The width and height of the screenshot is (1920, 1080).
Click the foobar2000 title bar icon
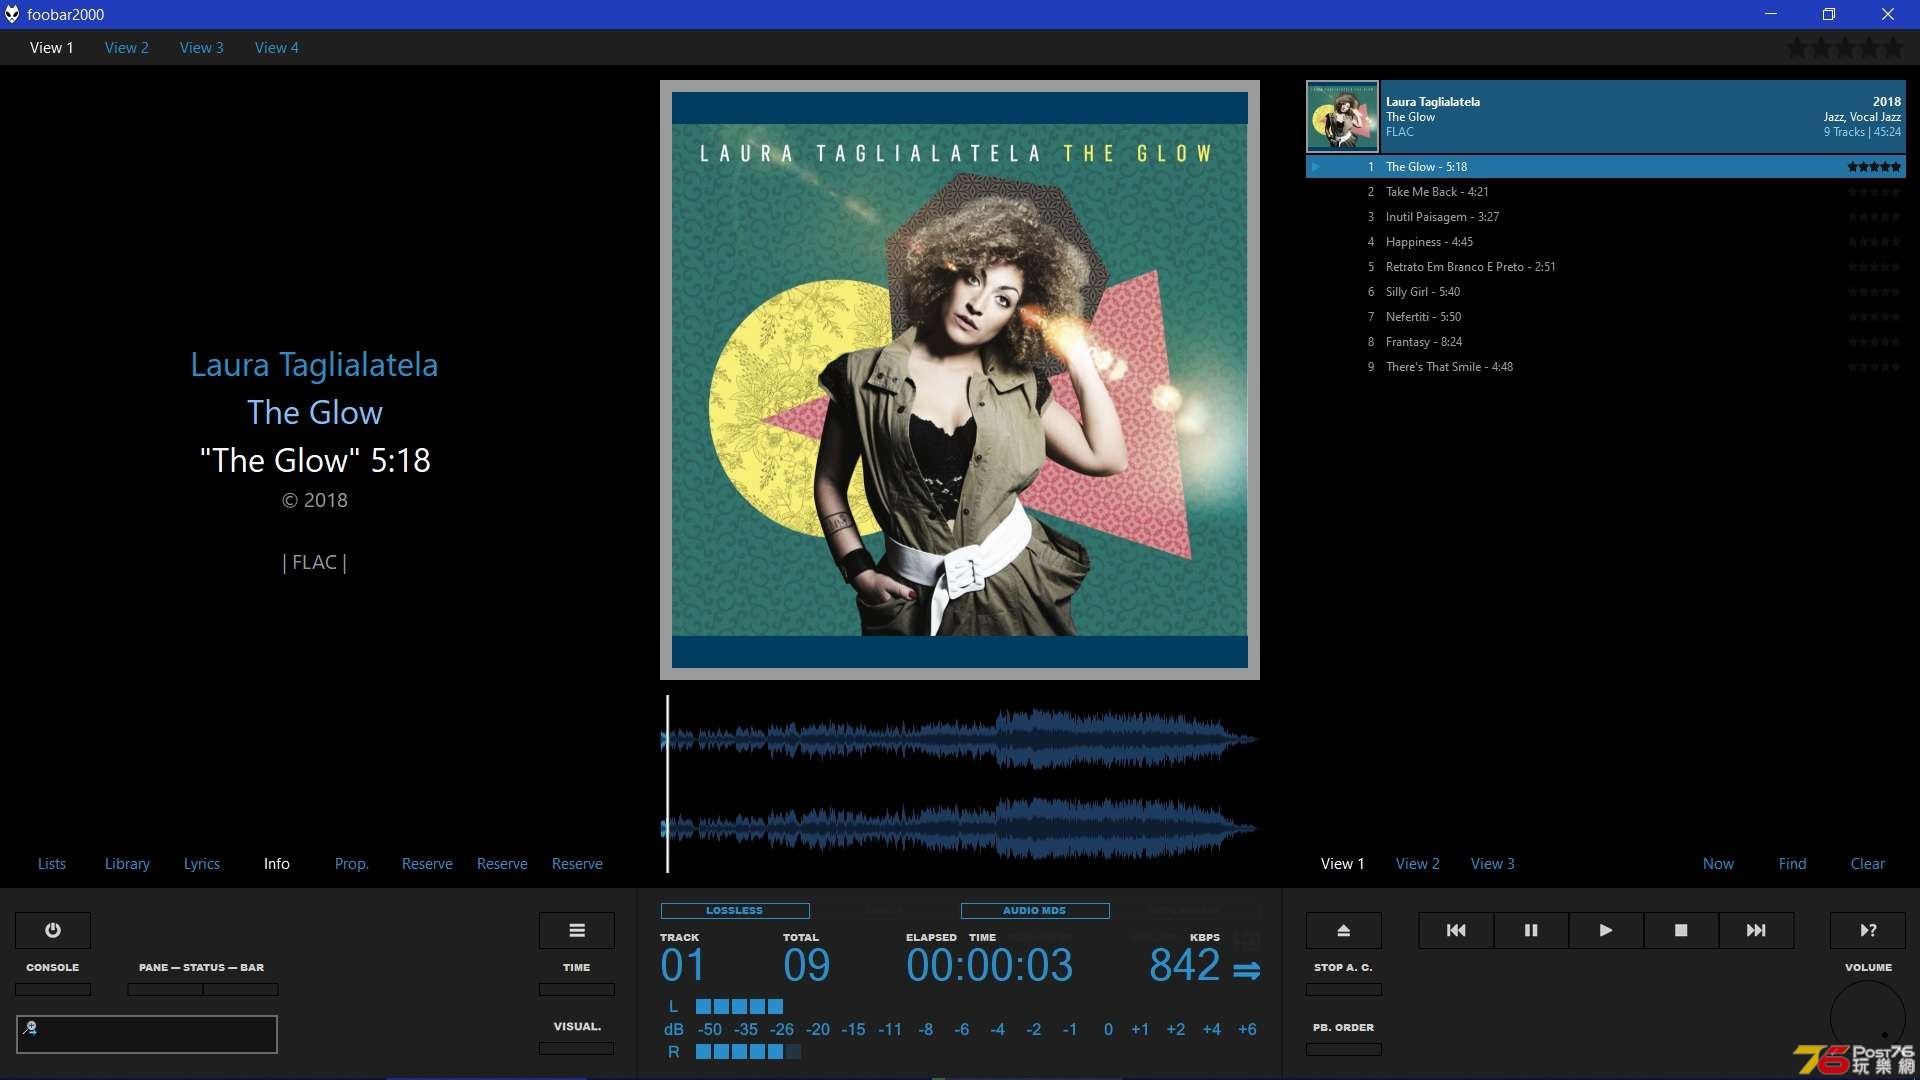click(12, 14)
